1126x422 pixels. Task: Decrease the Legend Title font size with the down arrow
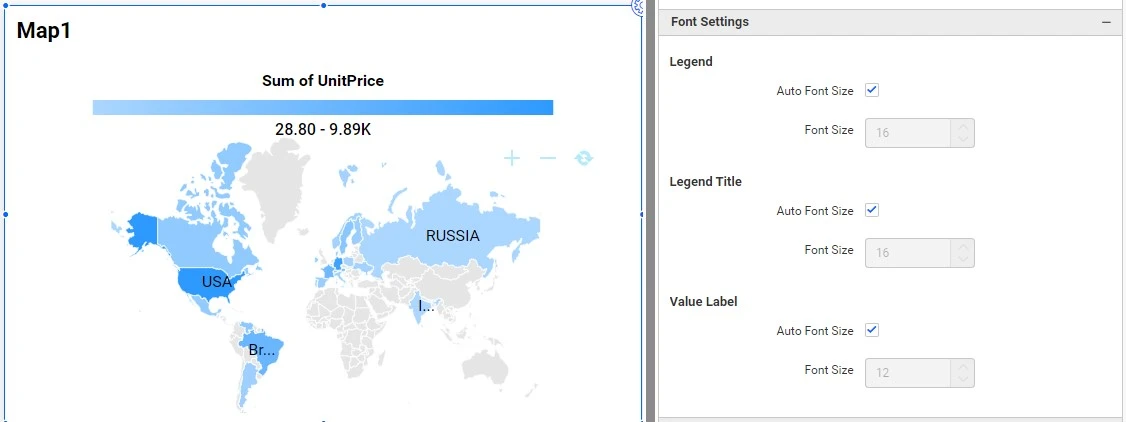click(x=962, y=260)
